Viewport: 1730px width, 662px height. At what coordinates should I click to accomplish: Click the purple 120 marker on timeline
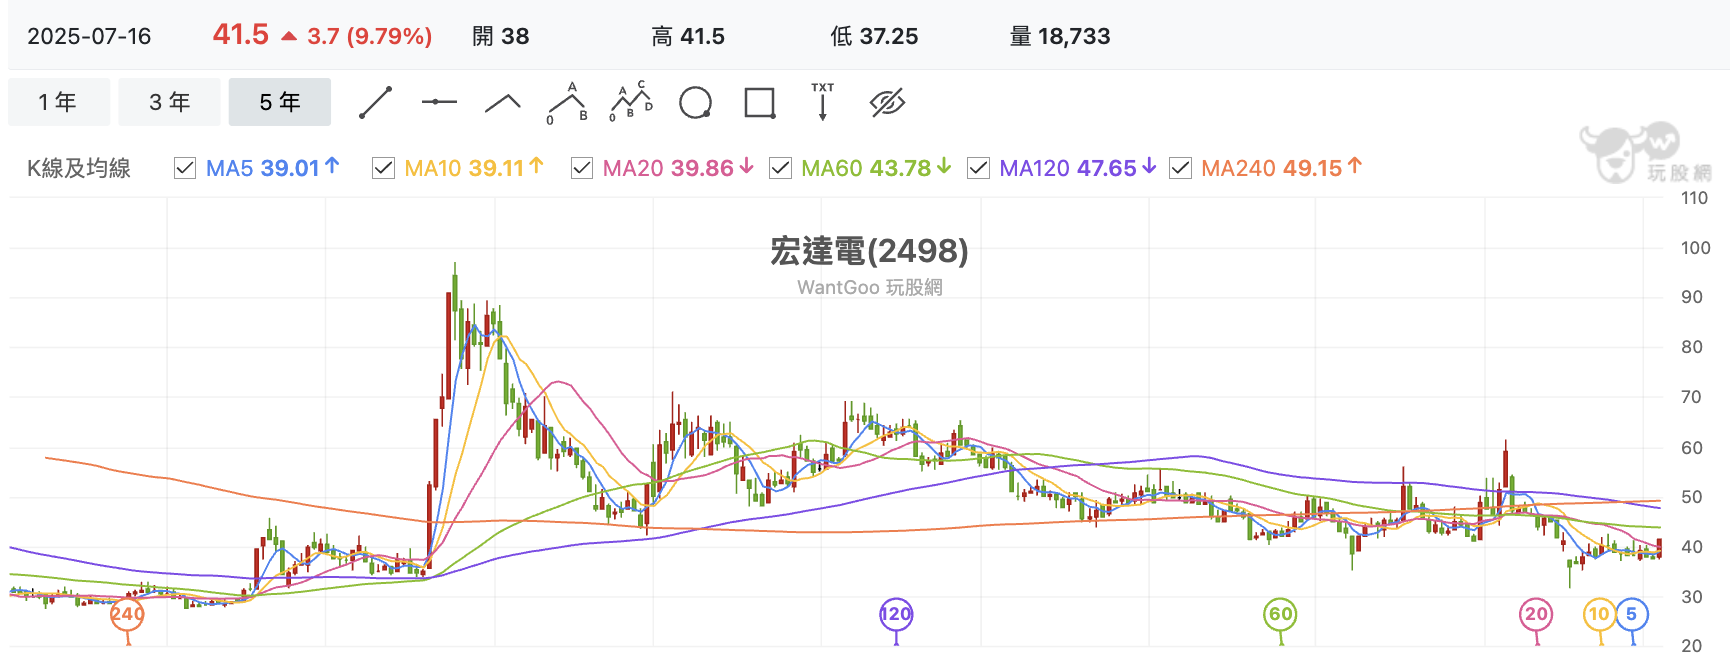[x=896, y=614]
